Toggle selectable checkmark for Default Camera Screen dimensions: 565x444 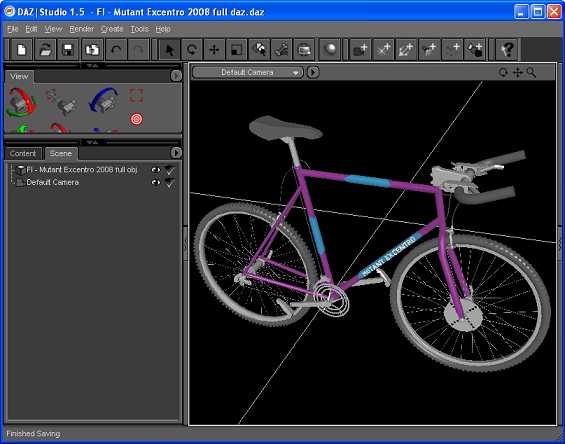click(x=170, y=183)
